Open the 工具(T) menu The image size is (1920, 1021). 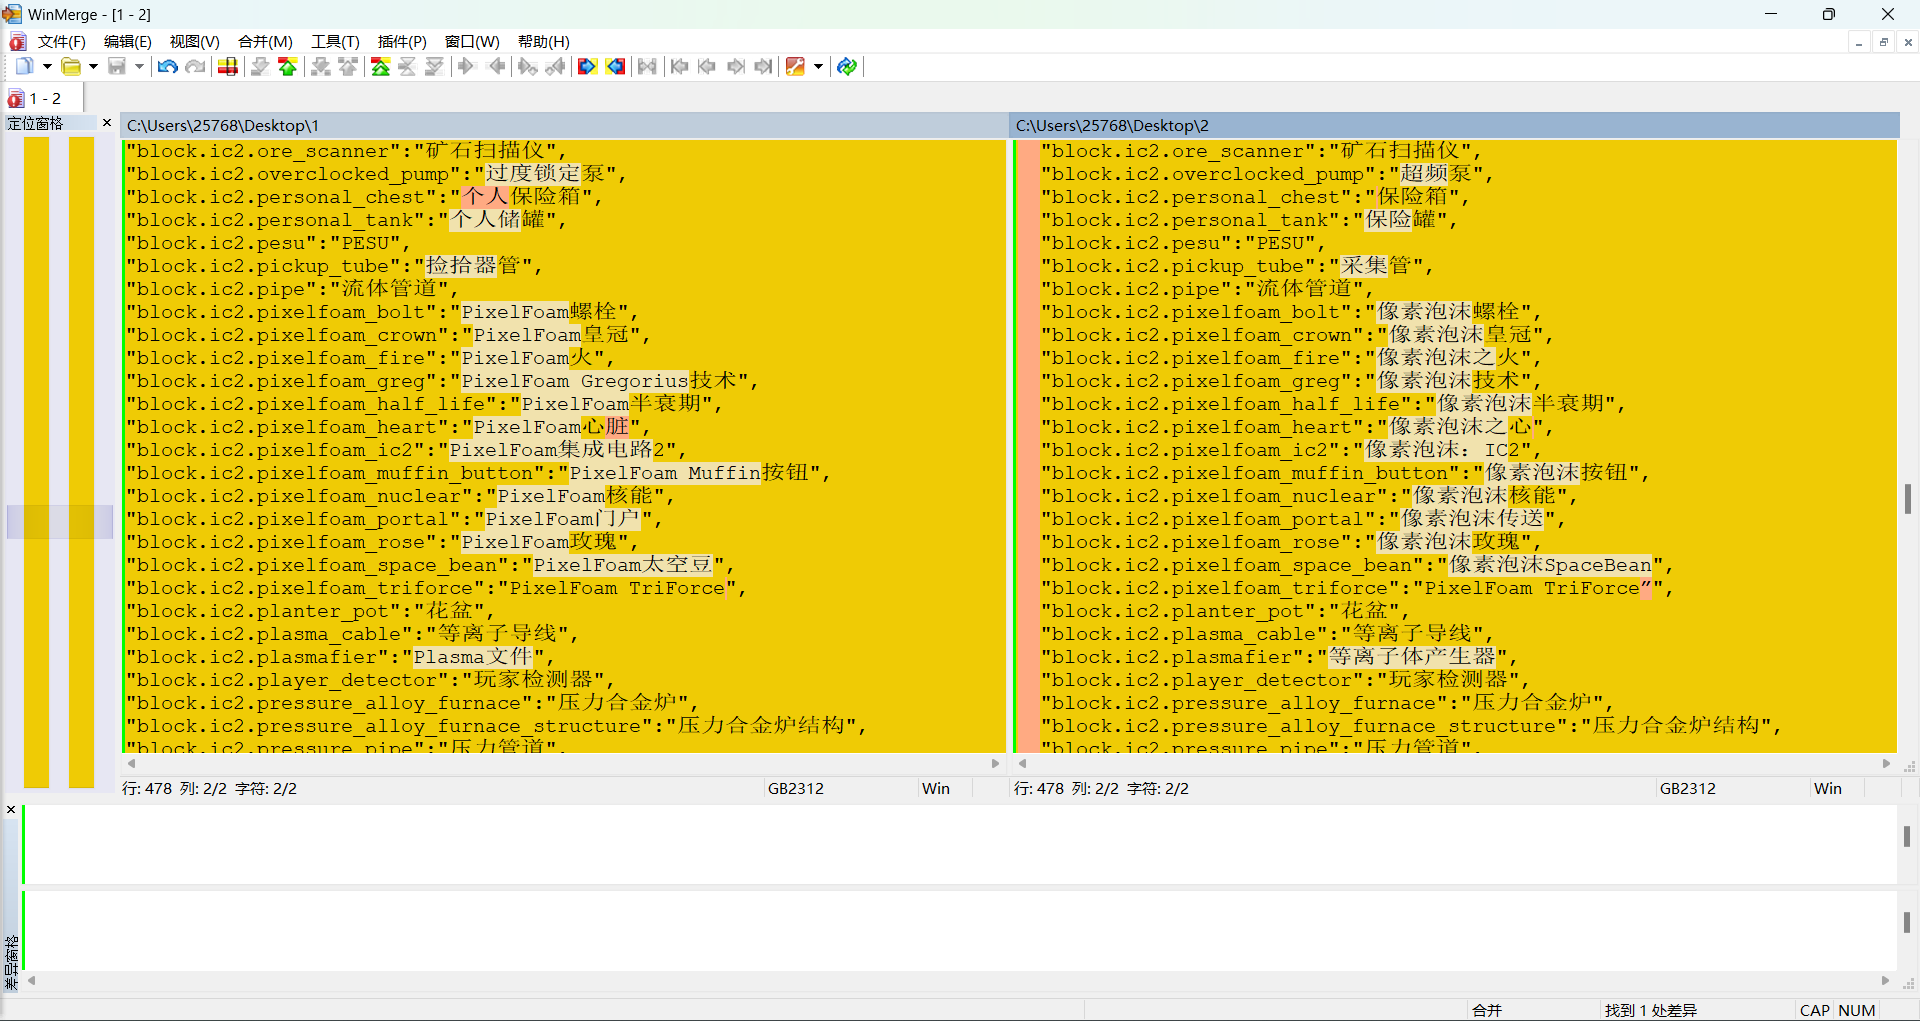(x=334, y=42)
